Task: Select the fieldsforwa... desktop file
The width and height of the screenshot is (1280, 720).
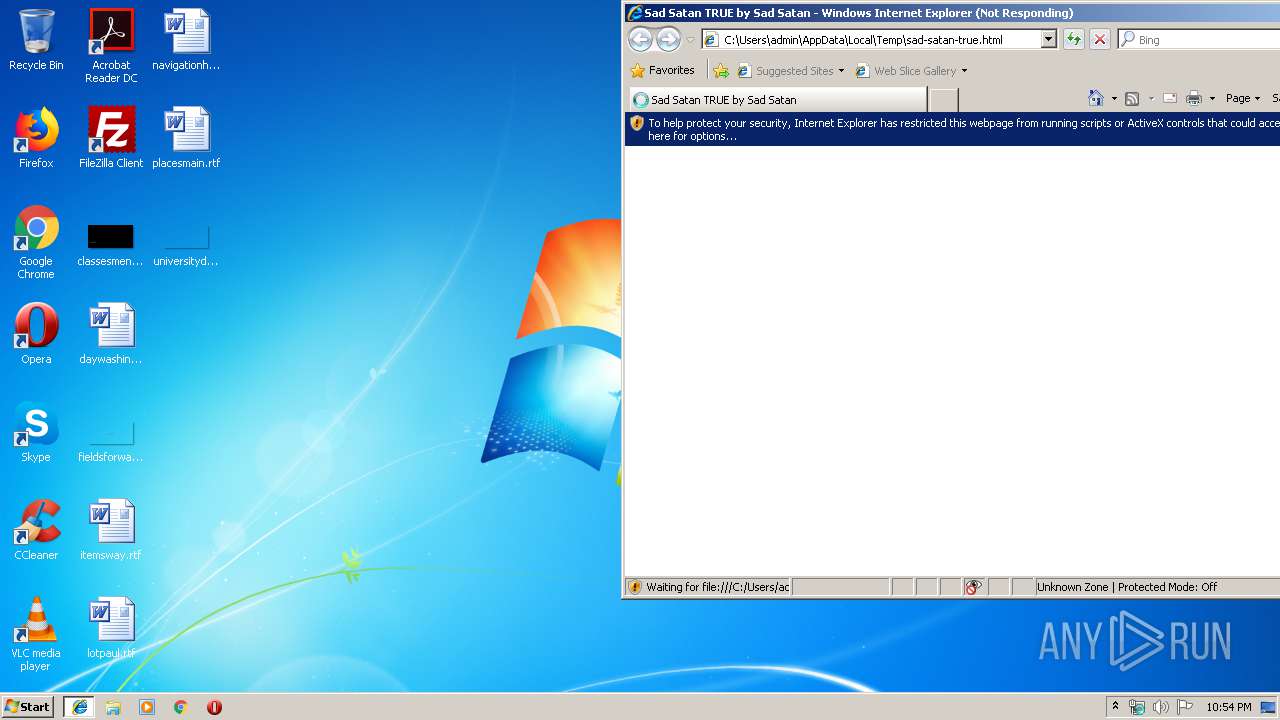Action: click(x=111, y=441)
